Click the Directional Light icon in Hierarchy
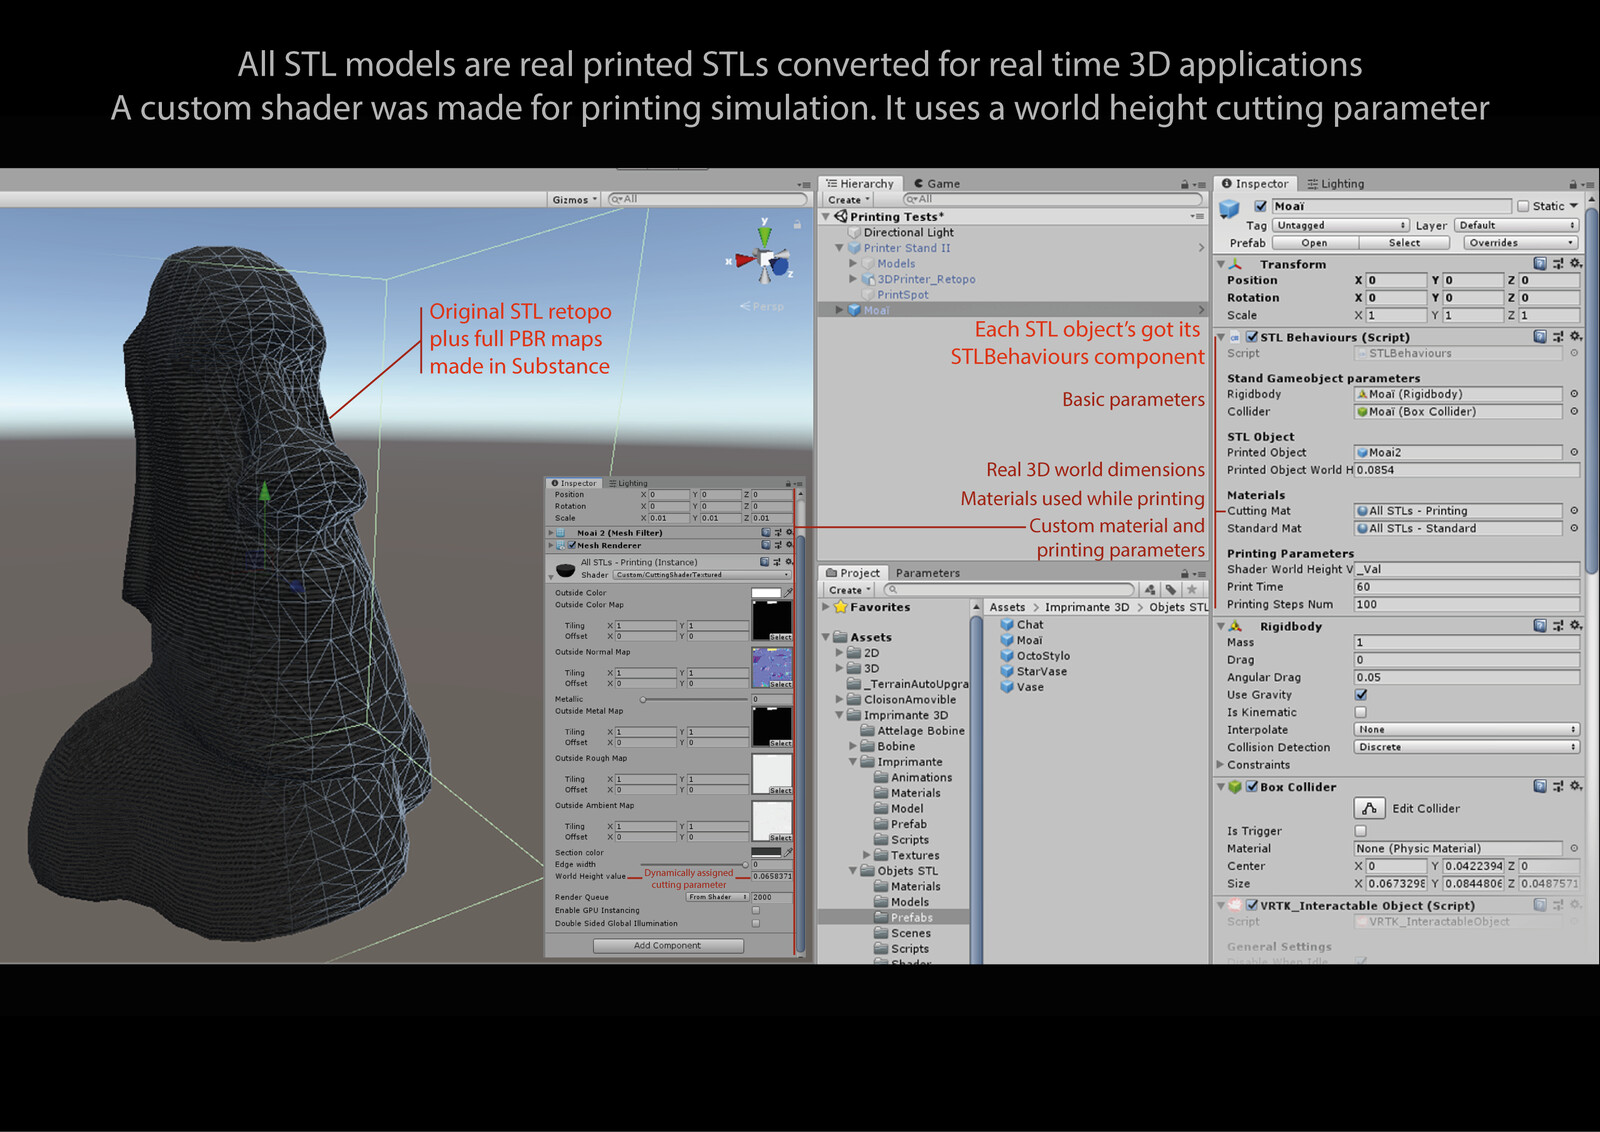1600x1132 pixels. point(854,233)
